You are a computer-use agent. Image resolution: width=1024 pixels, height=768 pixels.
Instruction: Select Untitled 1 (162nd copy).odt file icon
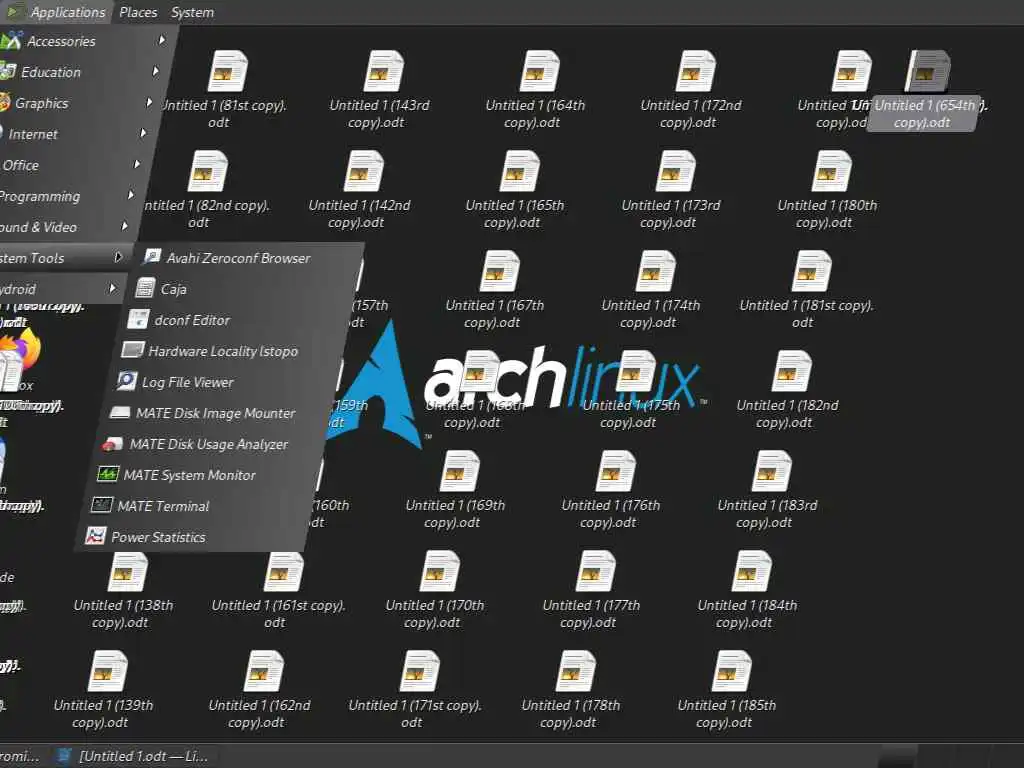click(x=264, y=671)
